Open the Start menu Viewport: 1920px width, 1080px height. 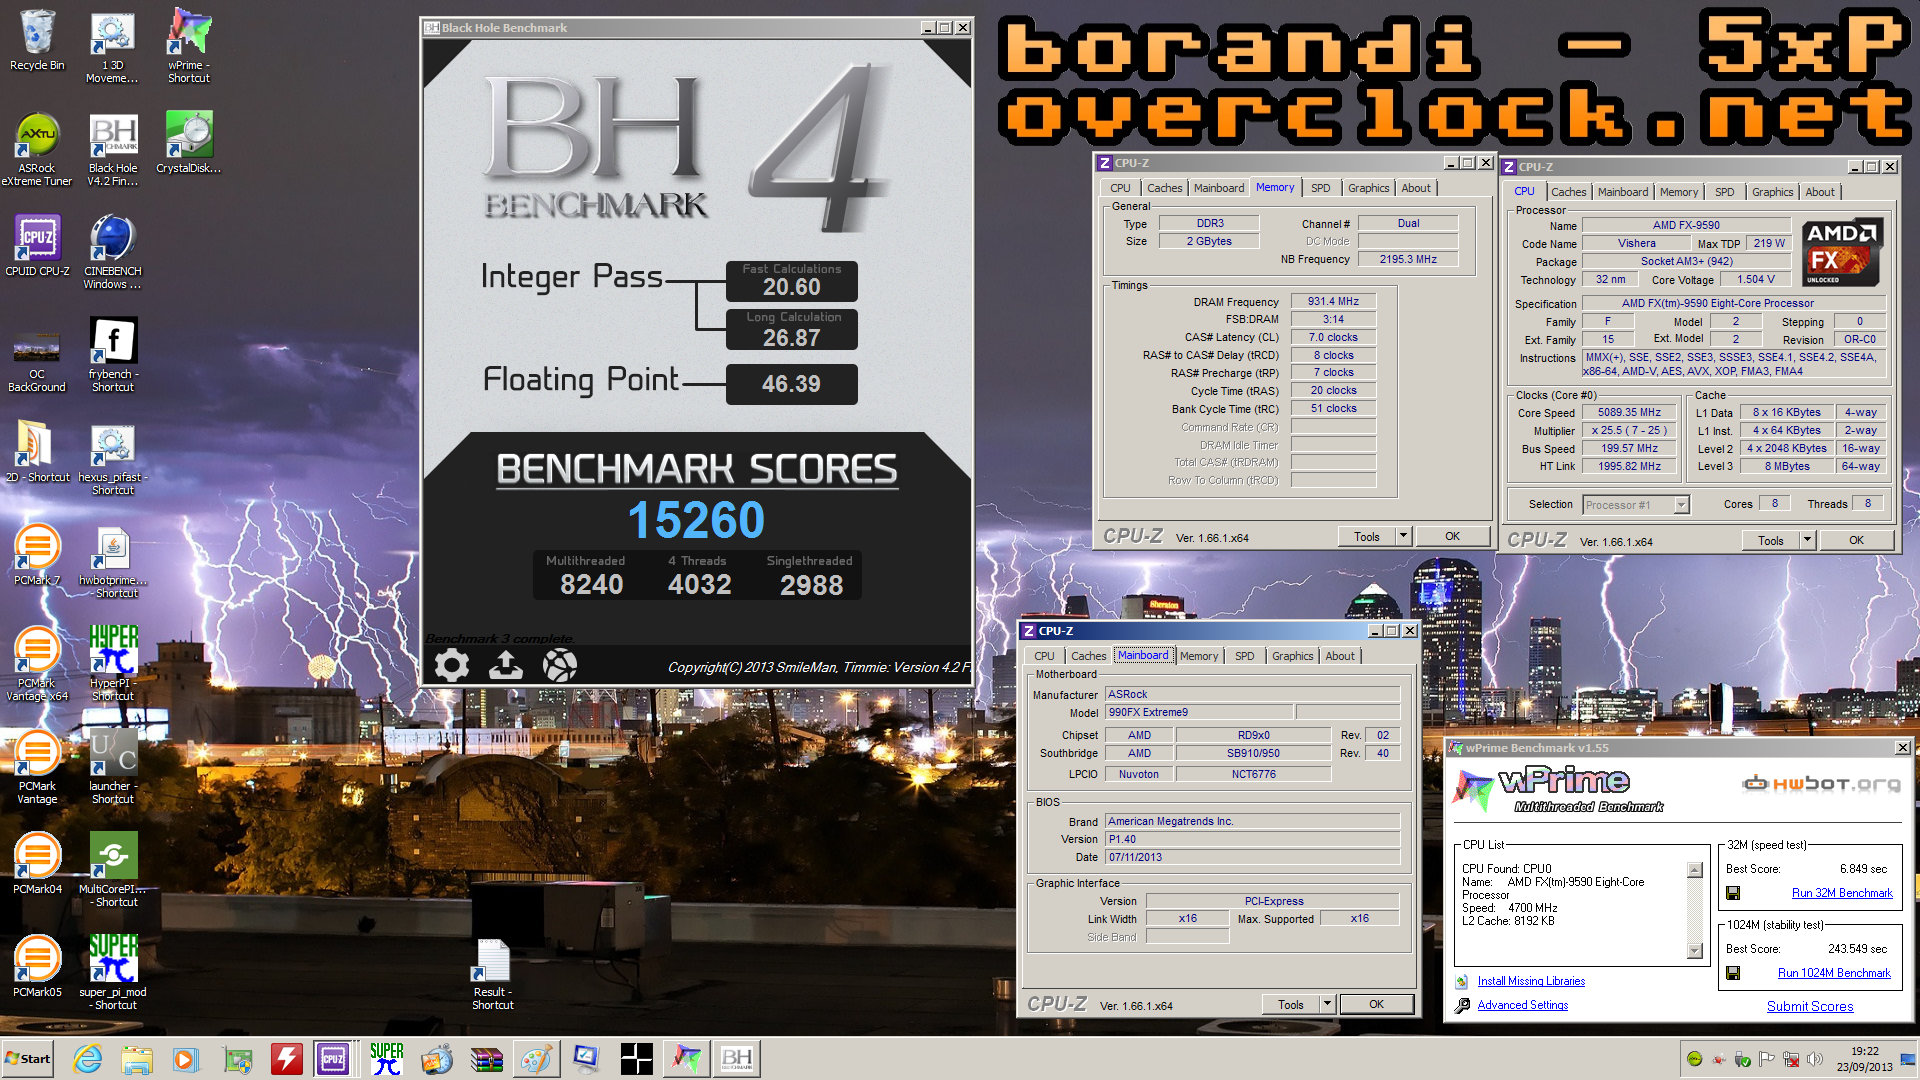(x=28, y=1058)
